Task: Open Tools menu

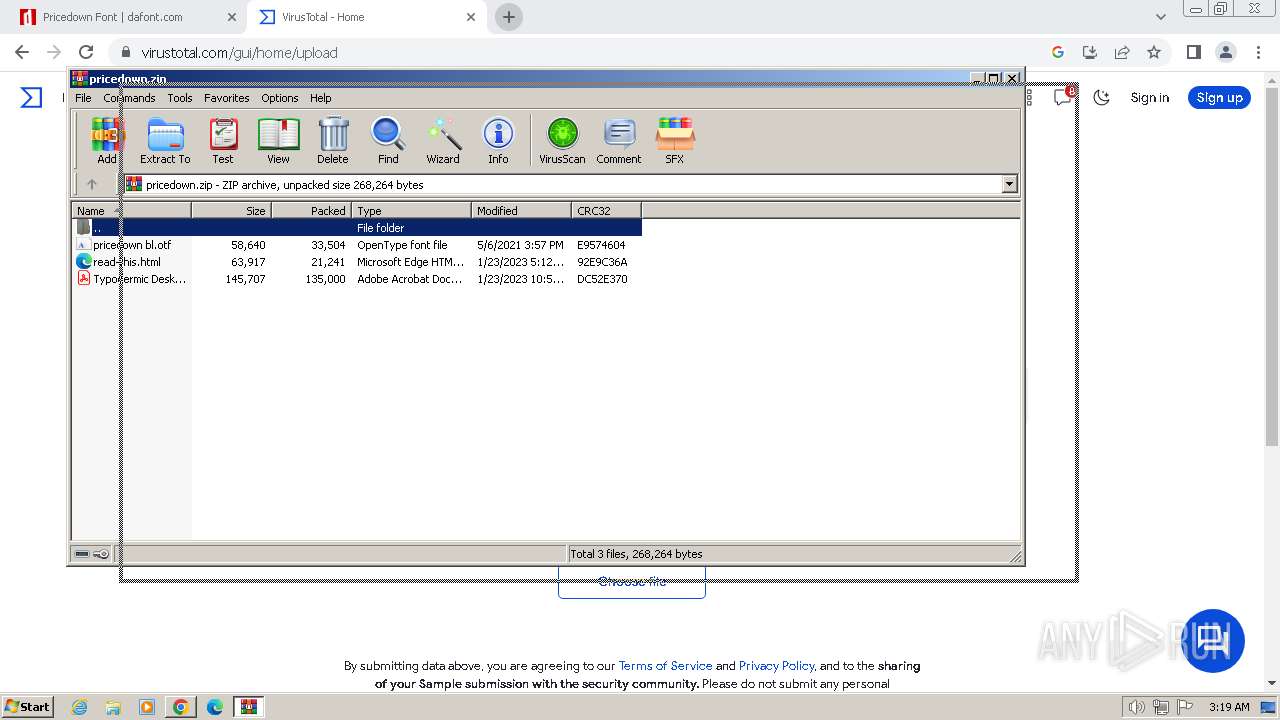Action: (x=180, y=98)
